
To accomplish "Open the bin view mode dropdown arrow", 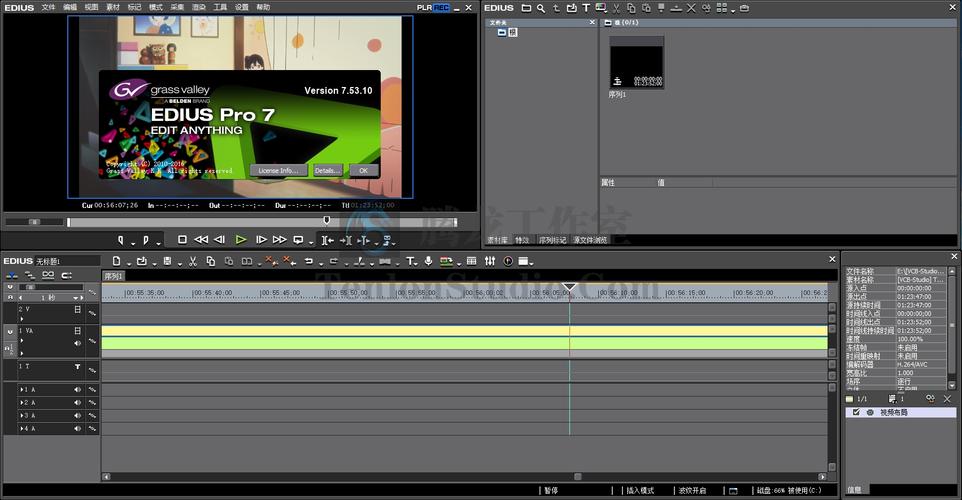I will (x=733, y=10).
